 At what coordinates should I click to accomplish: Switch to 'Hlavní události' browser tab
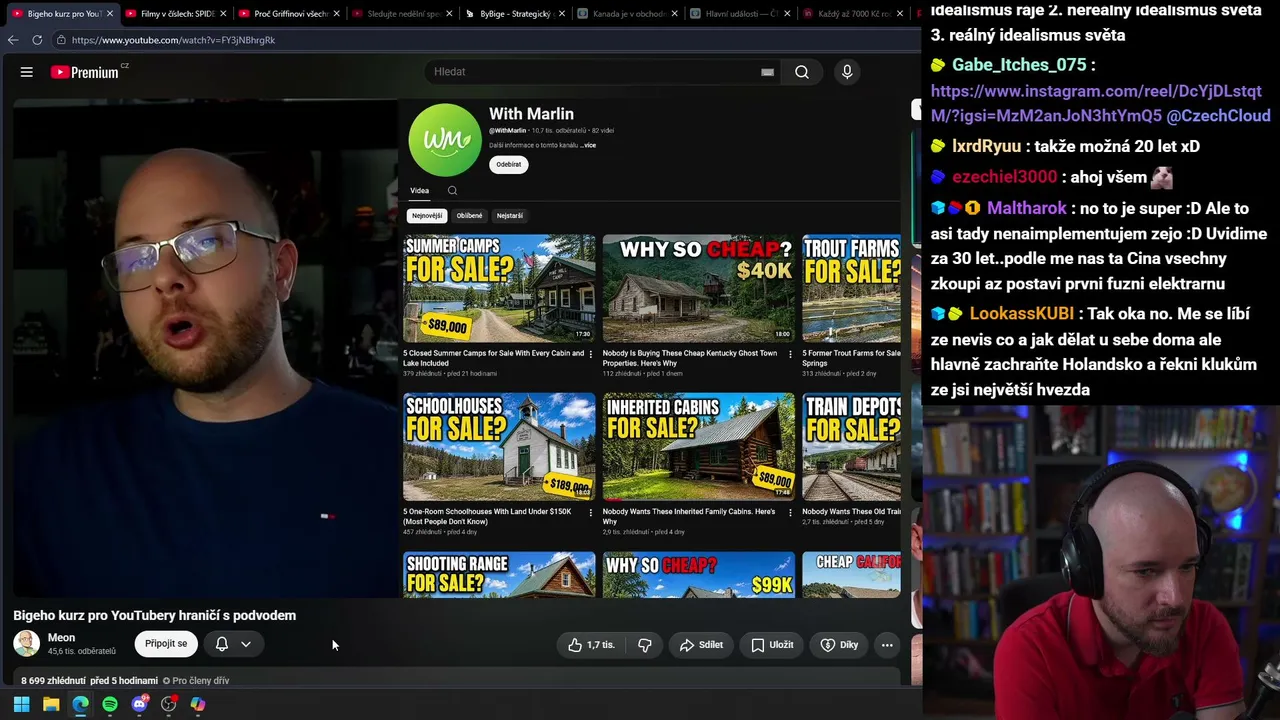point(742,14)
